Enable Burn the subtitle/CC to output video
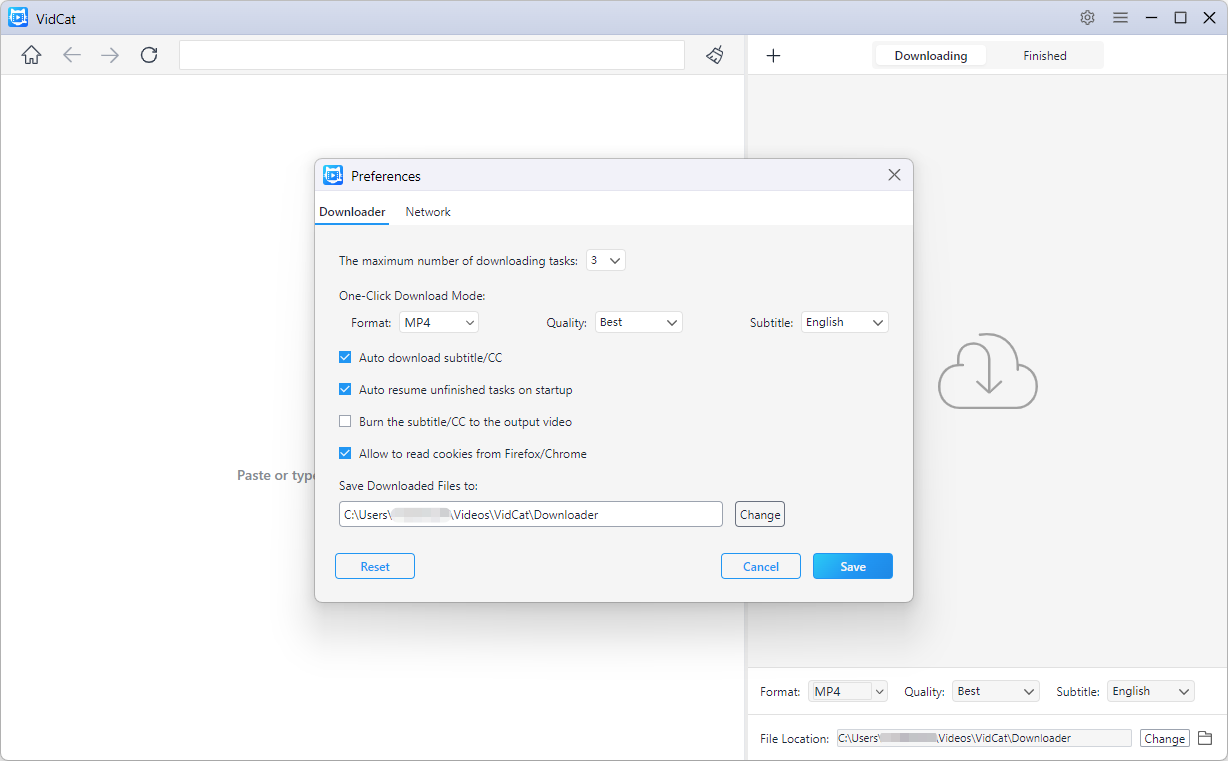The image size is (1228, 761). 345,421
